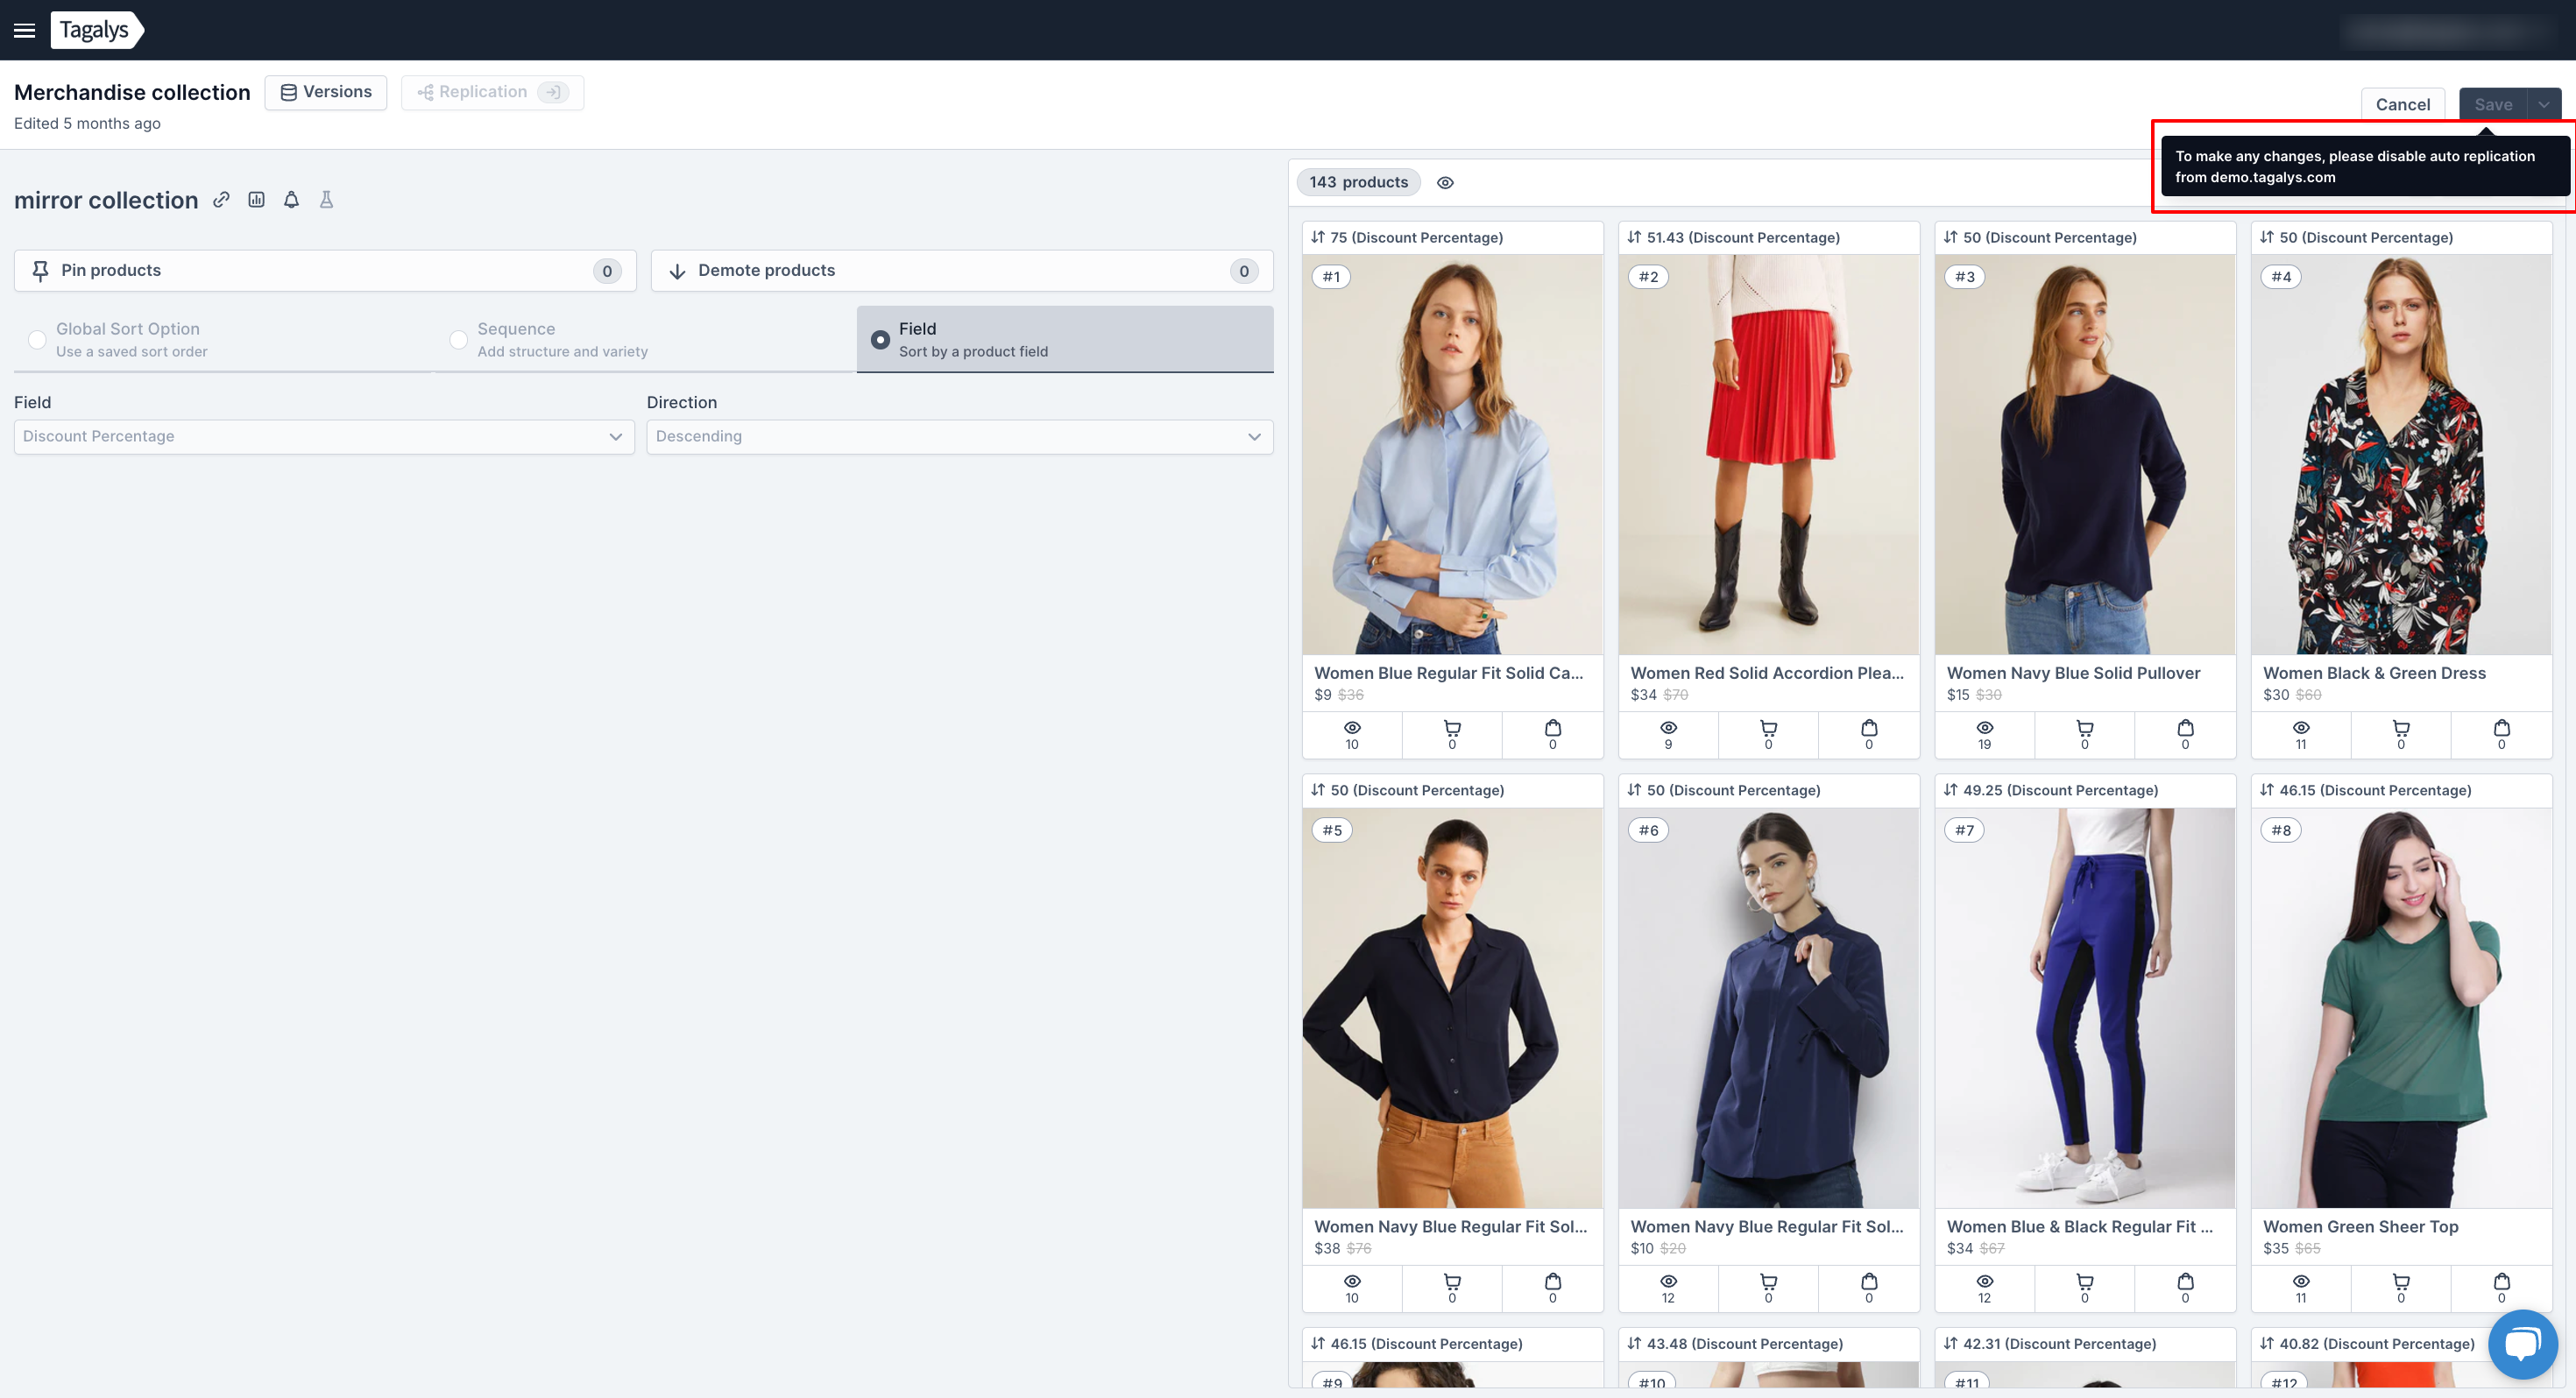Select the Global Sort Option radio button

click(x=37, y=340)
